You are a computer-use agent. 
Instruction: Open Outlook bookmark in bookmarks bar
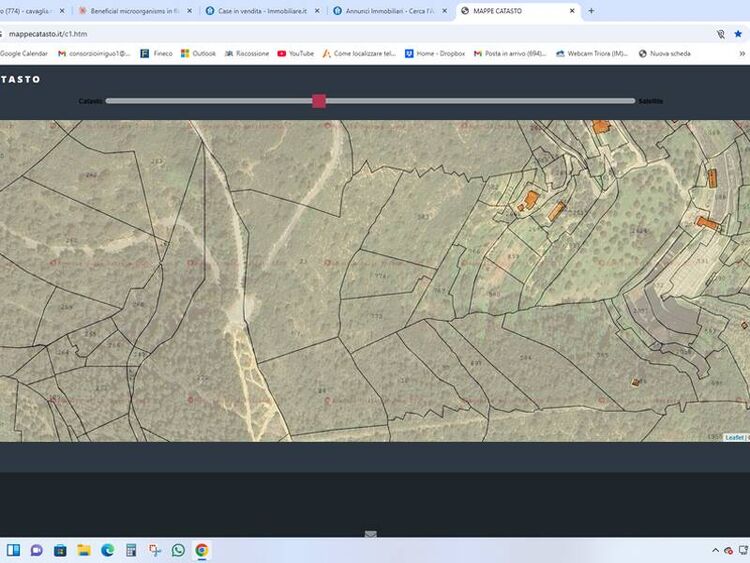(x=198, y=53)
